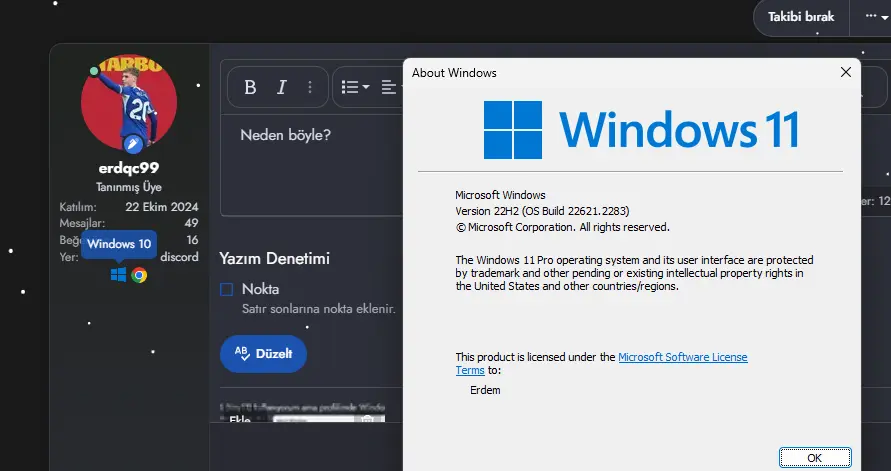
Task: Enable the Nokta checkbox
Action: 226,290
